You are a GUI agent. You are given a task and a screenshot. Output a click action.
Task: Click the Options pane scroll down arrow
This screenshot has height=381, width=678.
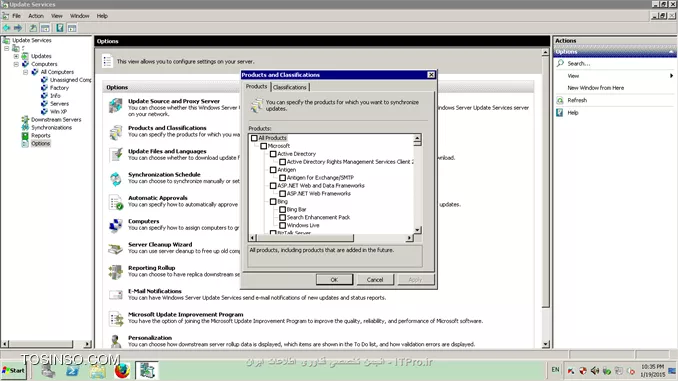(x=546, y=344)
